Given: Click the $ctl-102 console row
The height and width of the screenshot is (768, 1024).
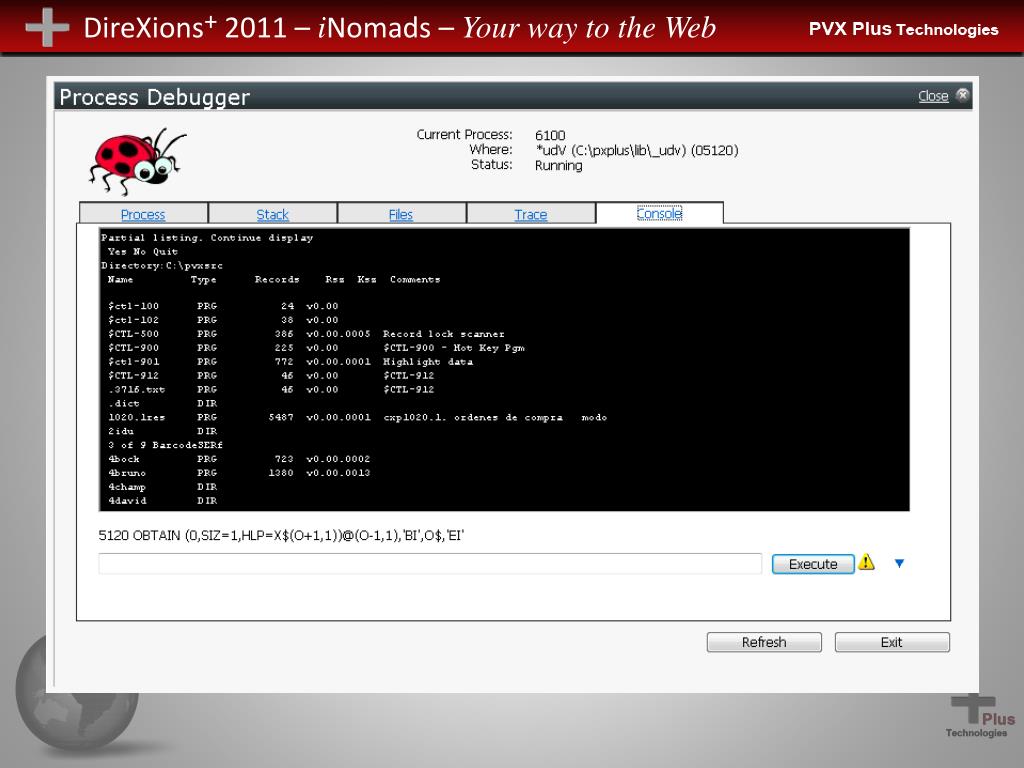Looking at the screenshot, I should click(223, 320).
